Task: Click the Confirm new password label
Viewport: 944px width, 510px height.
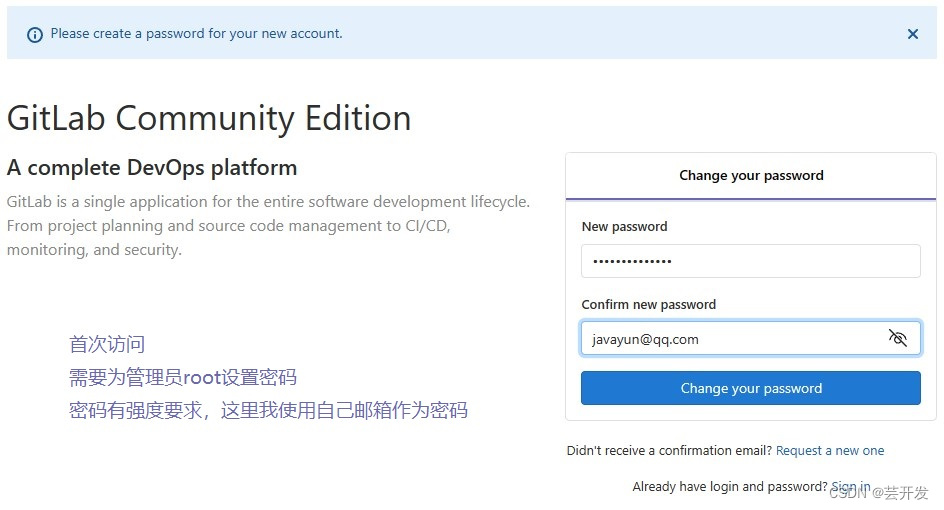Action: click(648, 305)
